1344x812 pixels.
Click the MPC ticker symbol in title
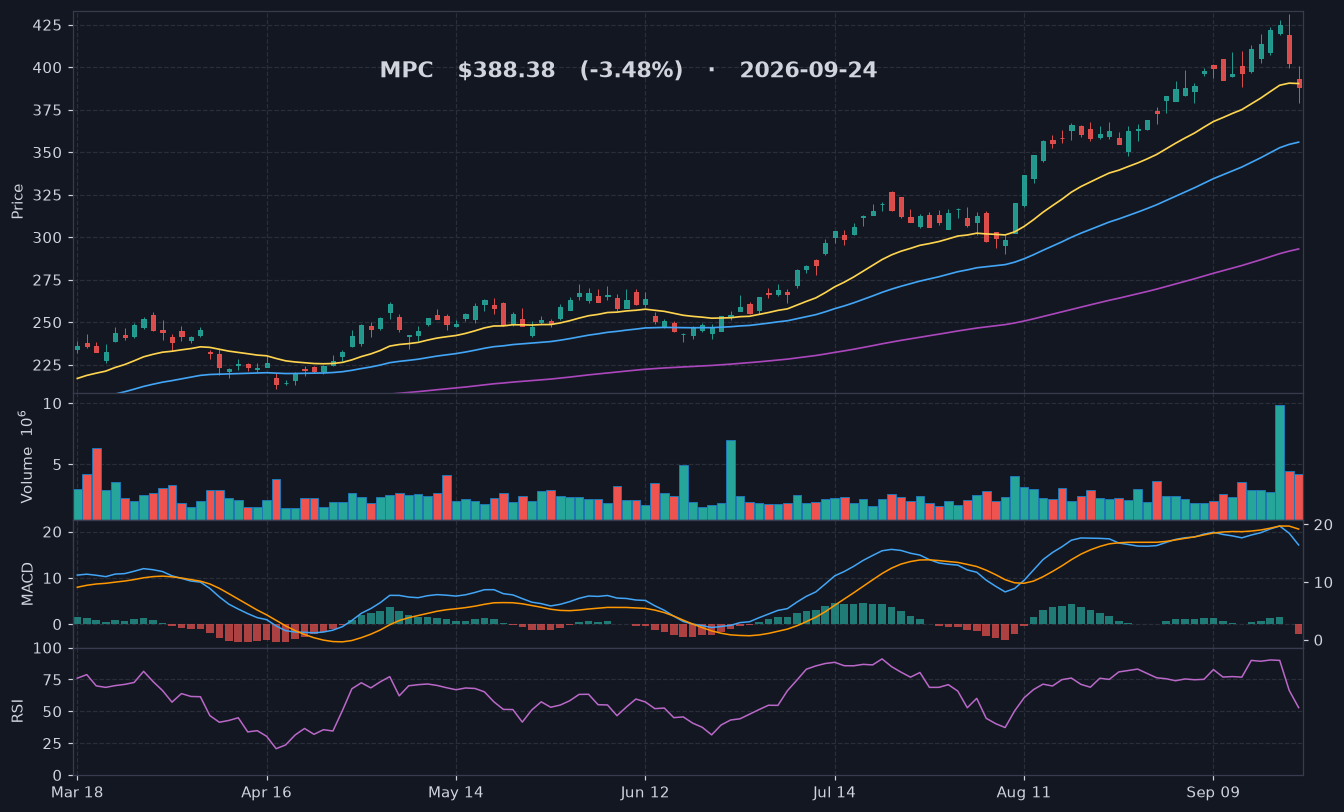(x=406, y=71)
